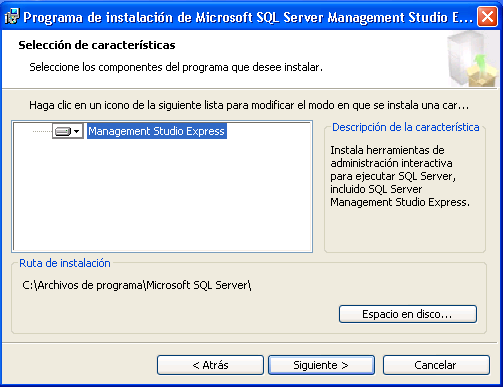Click the empty area of the feature list

click(x=162, y=197)
